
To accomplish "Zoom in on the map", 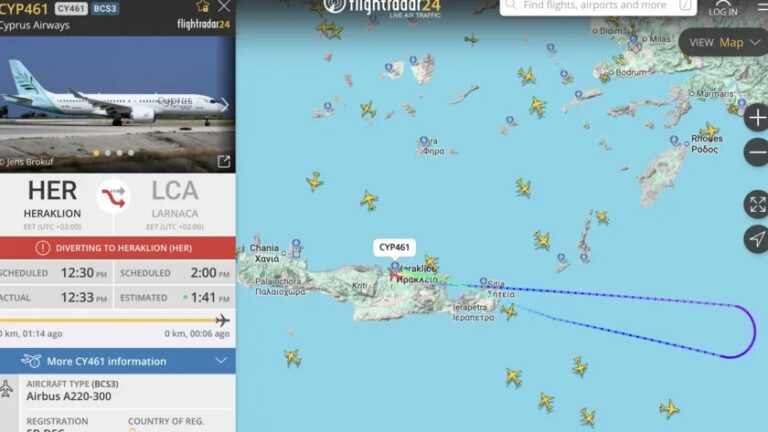I will click(x=757, y=118).
